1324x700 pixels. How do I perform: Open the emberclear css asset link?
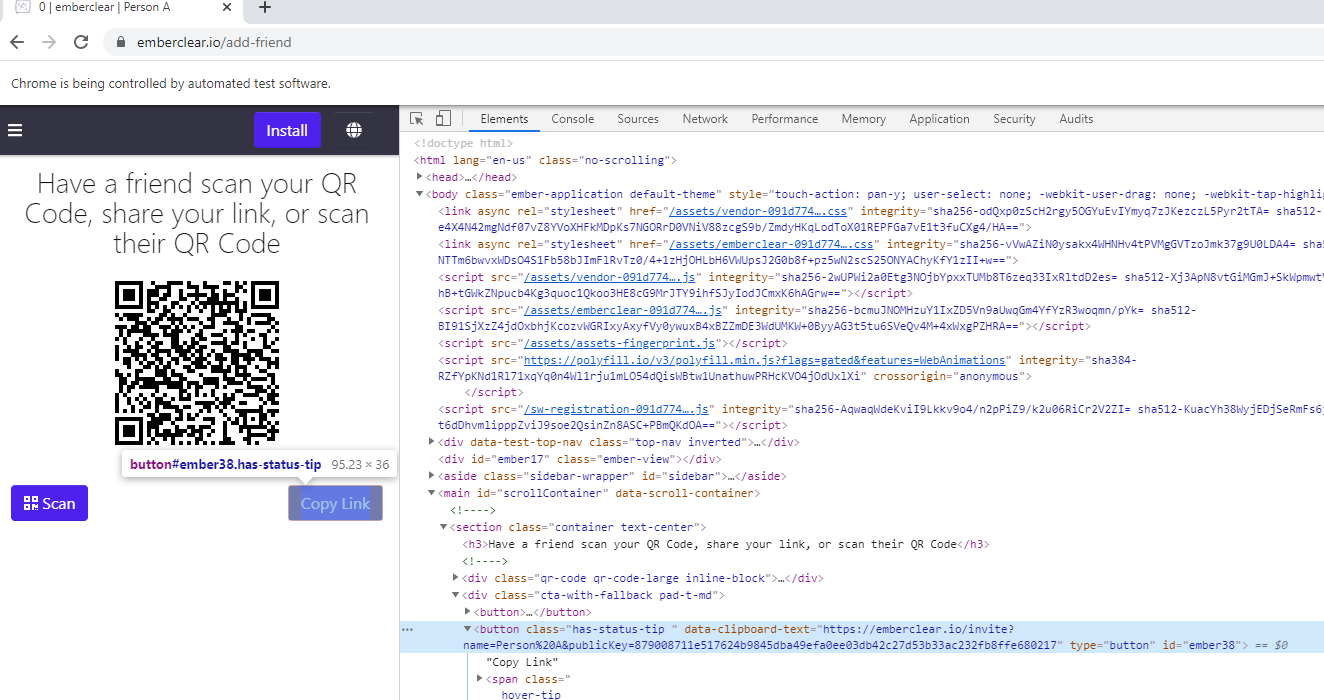(x=772, y=244)
